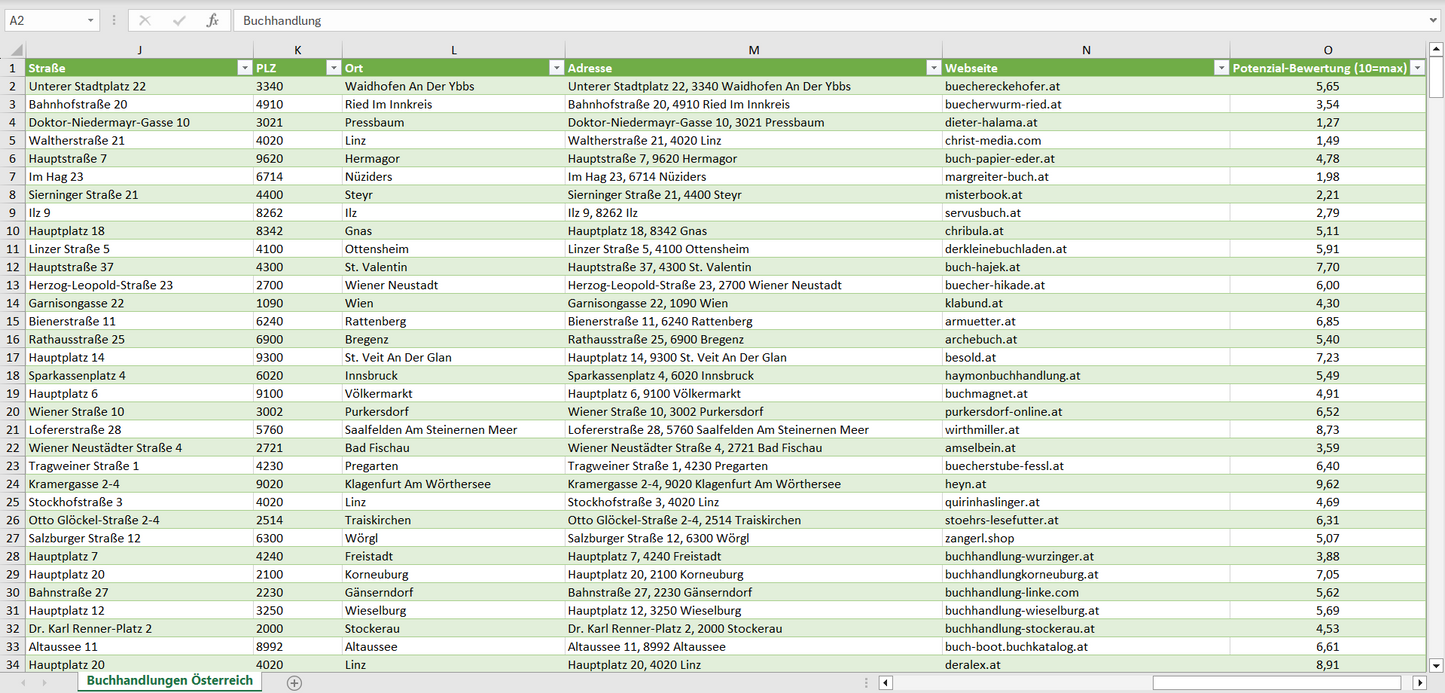Expand the formula bar with the chevron

point(1434,20)
